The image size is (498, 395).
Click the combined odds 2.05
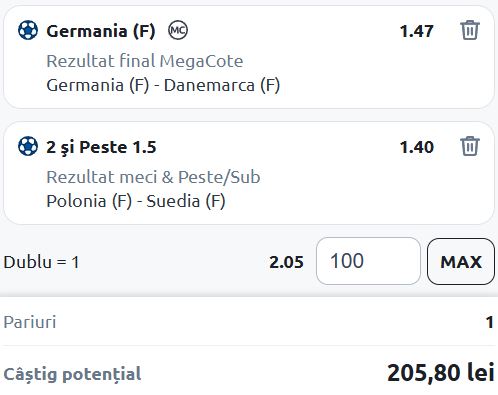coord(286,262)
